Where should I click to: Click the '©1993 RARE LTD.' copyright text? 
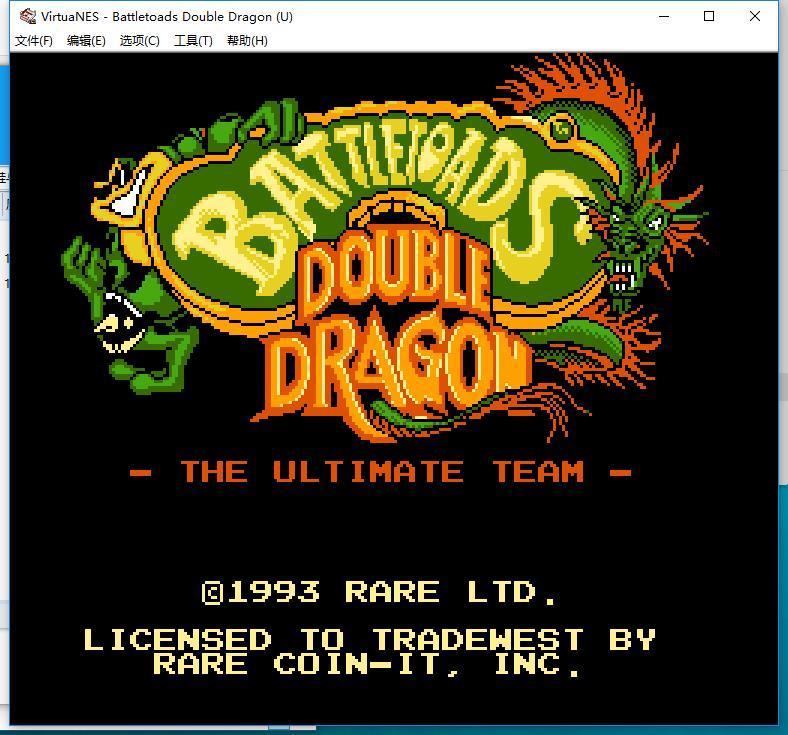(x=380, y=592)
